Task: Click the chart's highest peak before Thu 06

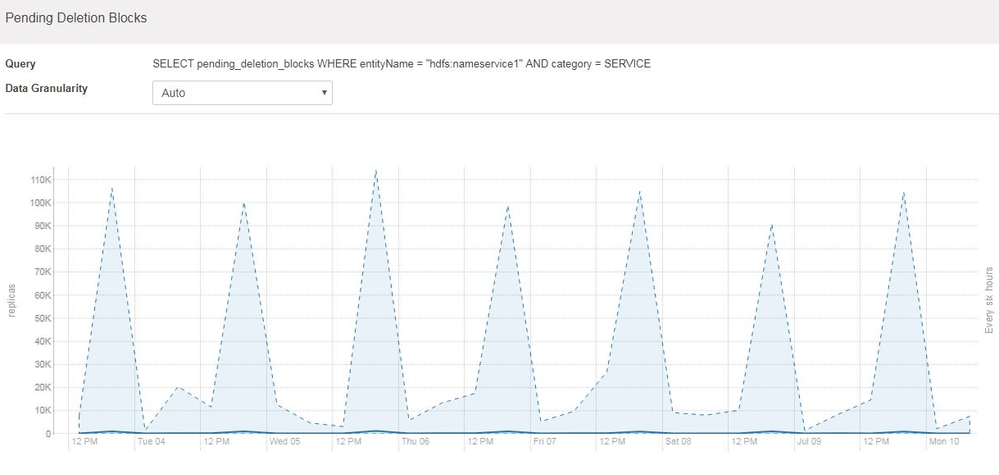Action: (376, 171)
